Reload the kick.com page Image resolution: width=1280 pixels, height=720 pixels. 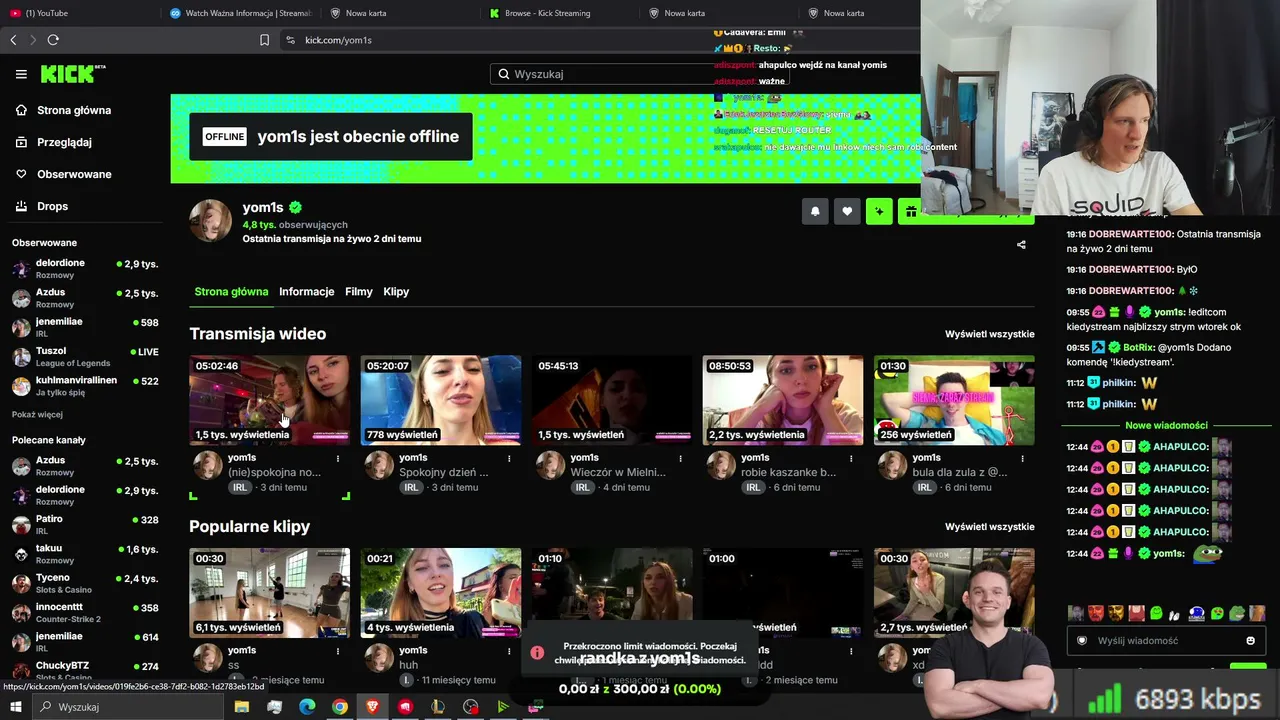tap(53, 40)
